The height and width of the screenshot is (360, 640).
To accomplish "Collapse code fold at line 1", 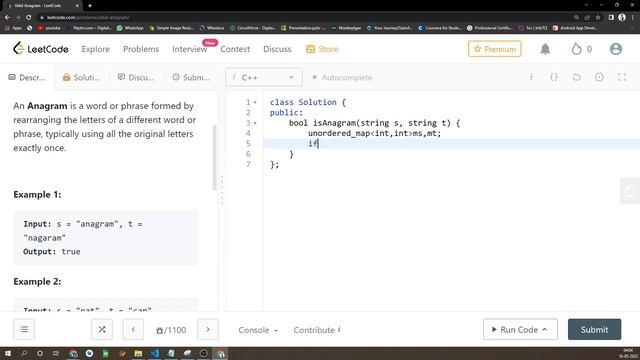I will coord(255,102).
